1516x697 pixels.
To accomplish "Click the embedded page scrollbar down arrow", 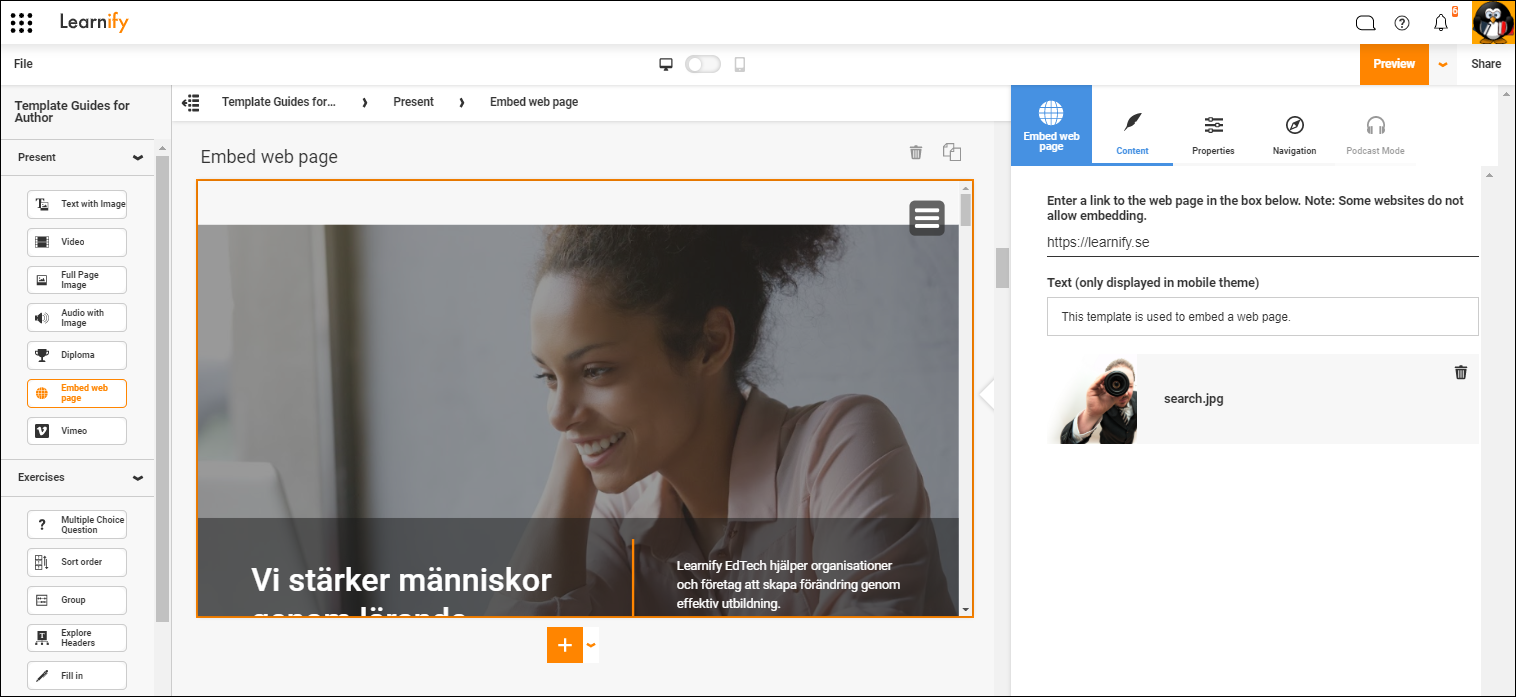I will tap(965, 609).
